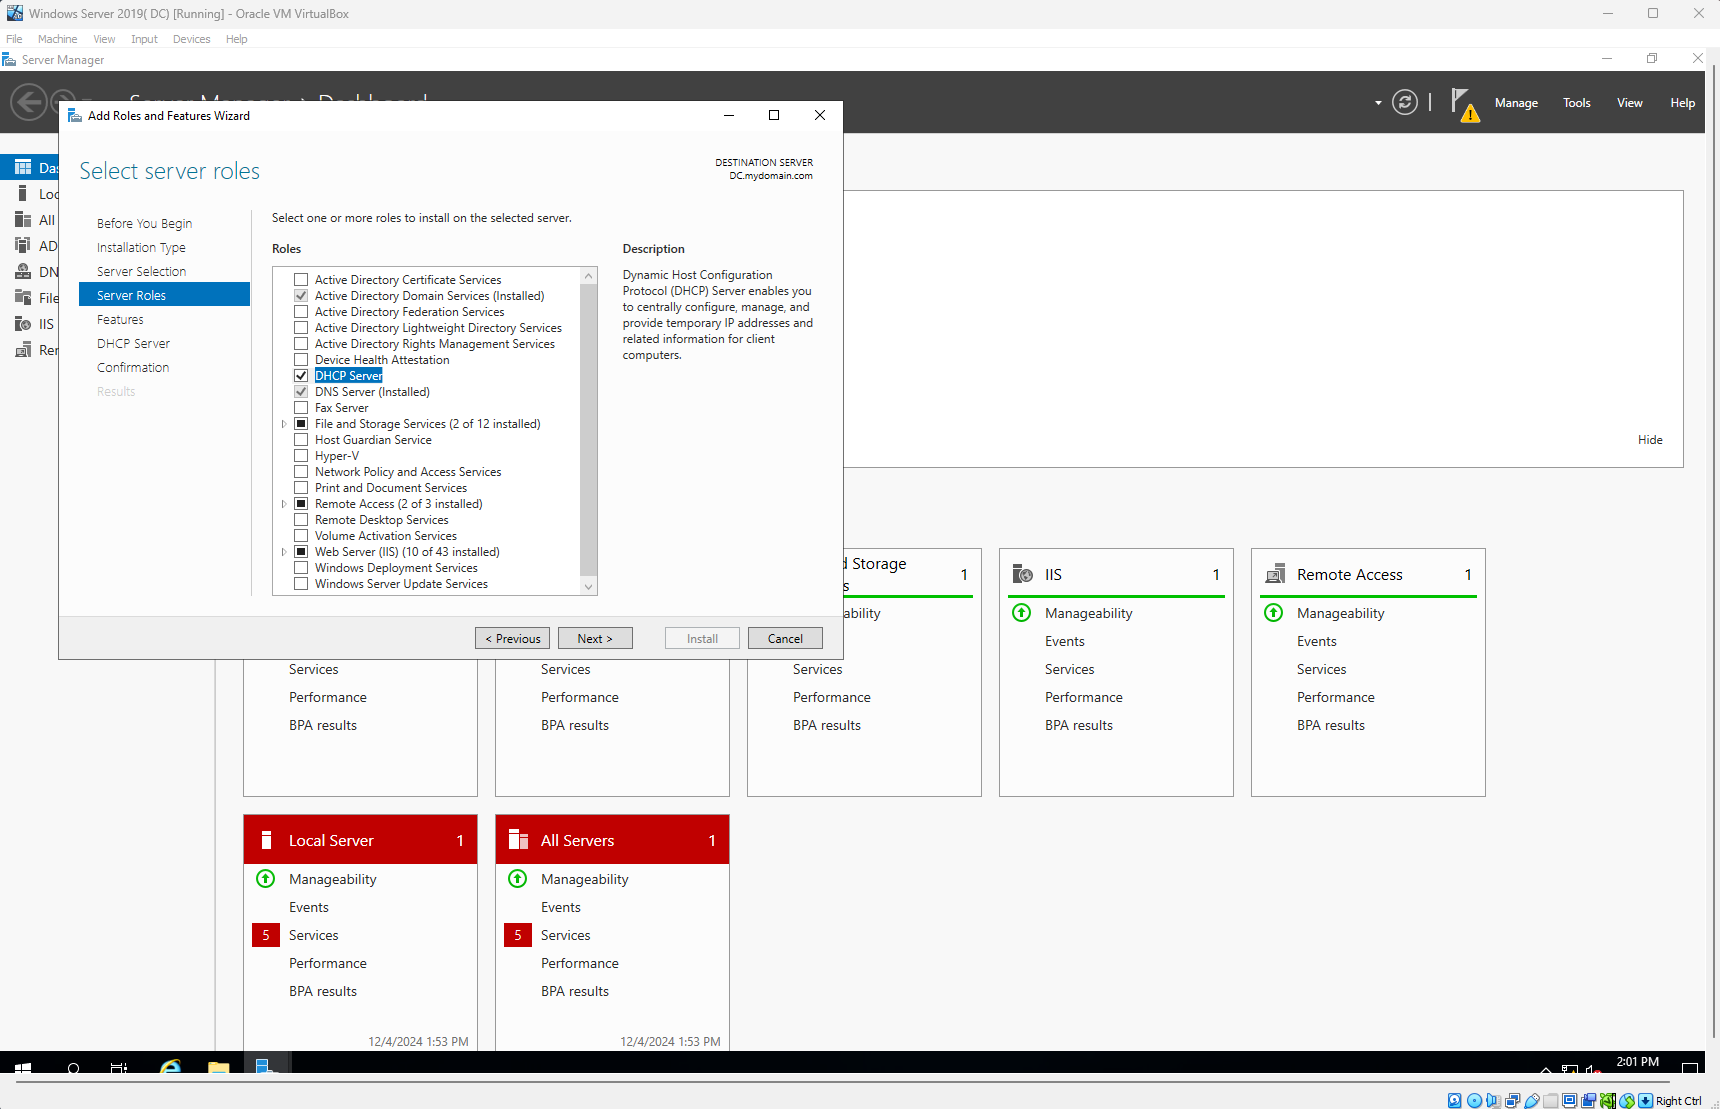Open File Explorer from the taskbar

point(219,1067)
